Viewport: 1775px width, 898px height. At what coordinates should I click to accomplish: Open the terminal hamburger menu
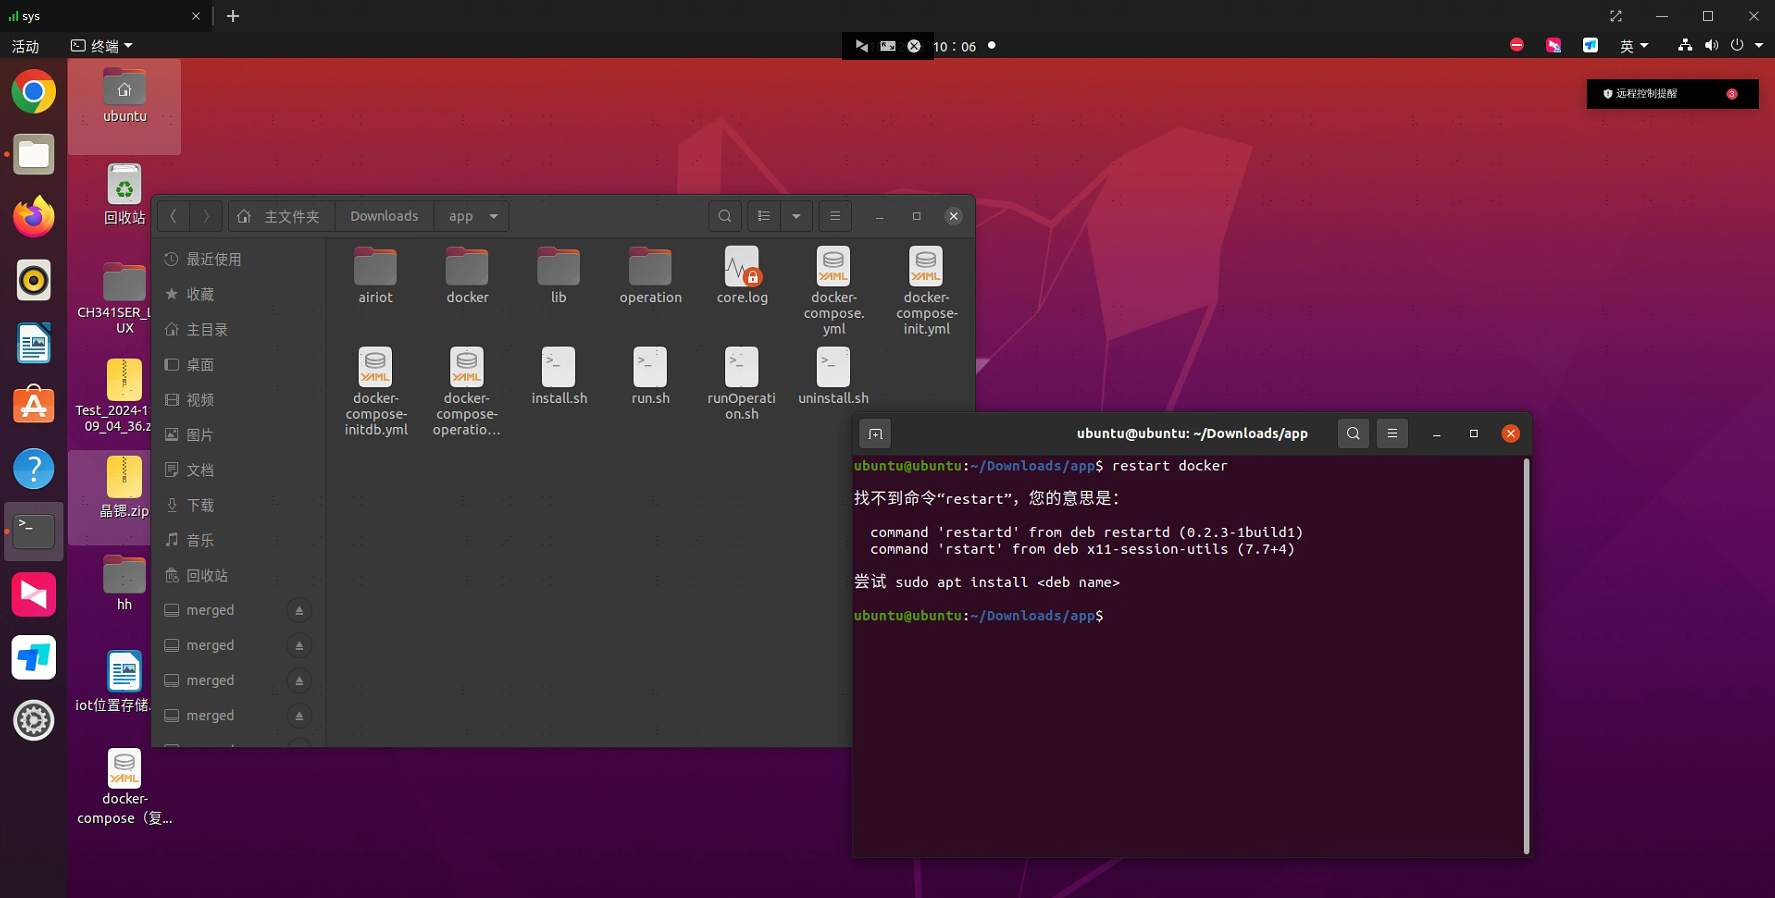click(1392, 434)
